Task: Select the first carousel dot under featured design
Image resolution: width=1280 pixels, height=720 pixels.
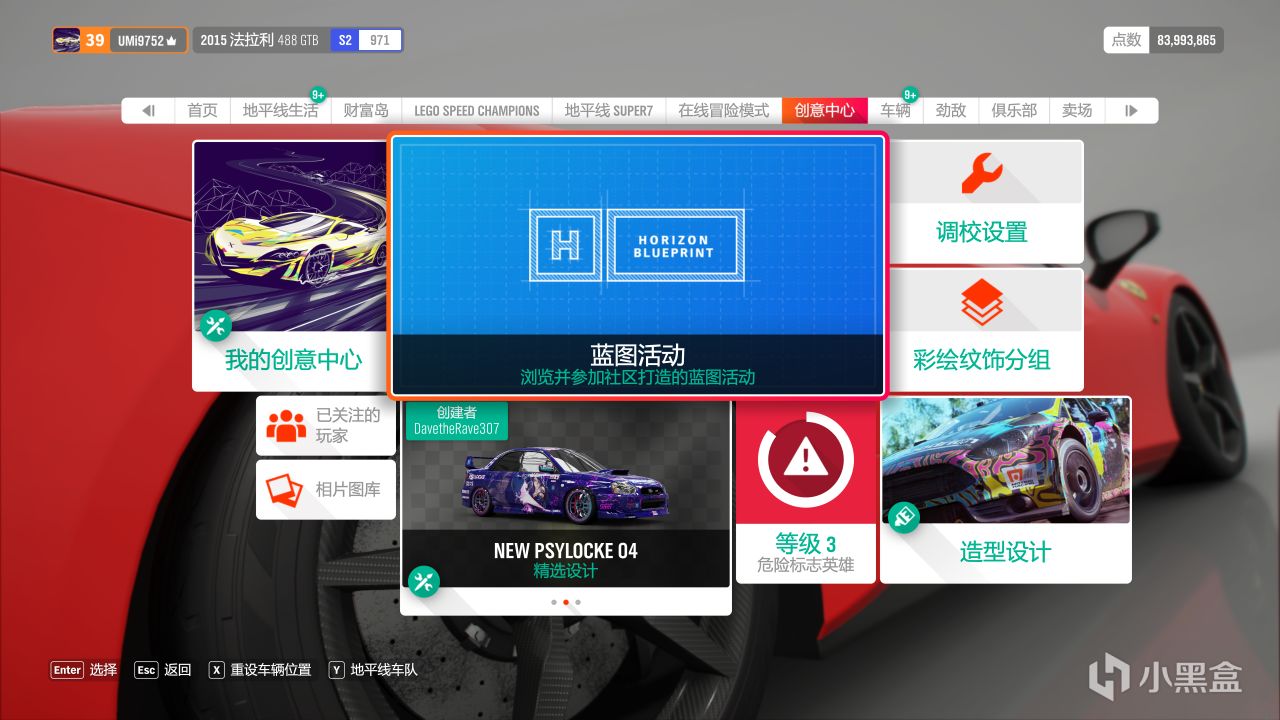Action: (x=554, y=602)
